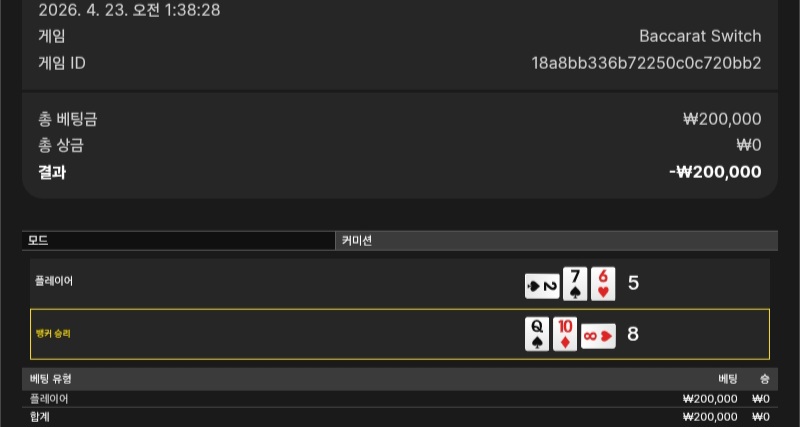The image size is (800, 427).
Task: Click the Player's 7 of spades card
Action: click(x=575, y=284)
